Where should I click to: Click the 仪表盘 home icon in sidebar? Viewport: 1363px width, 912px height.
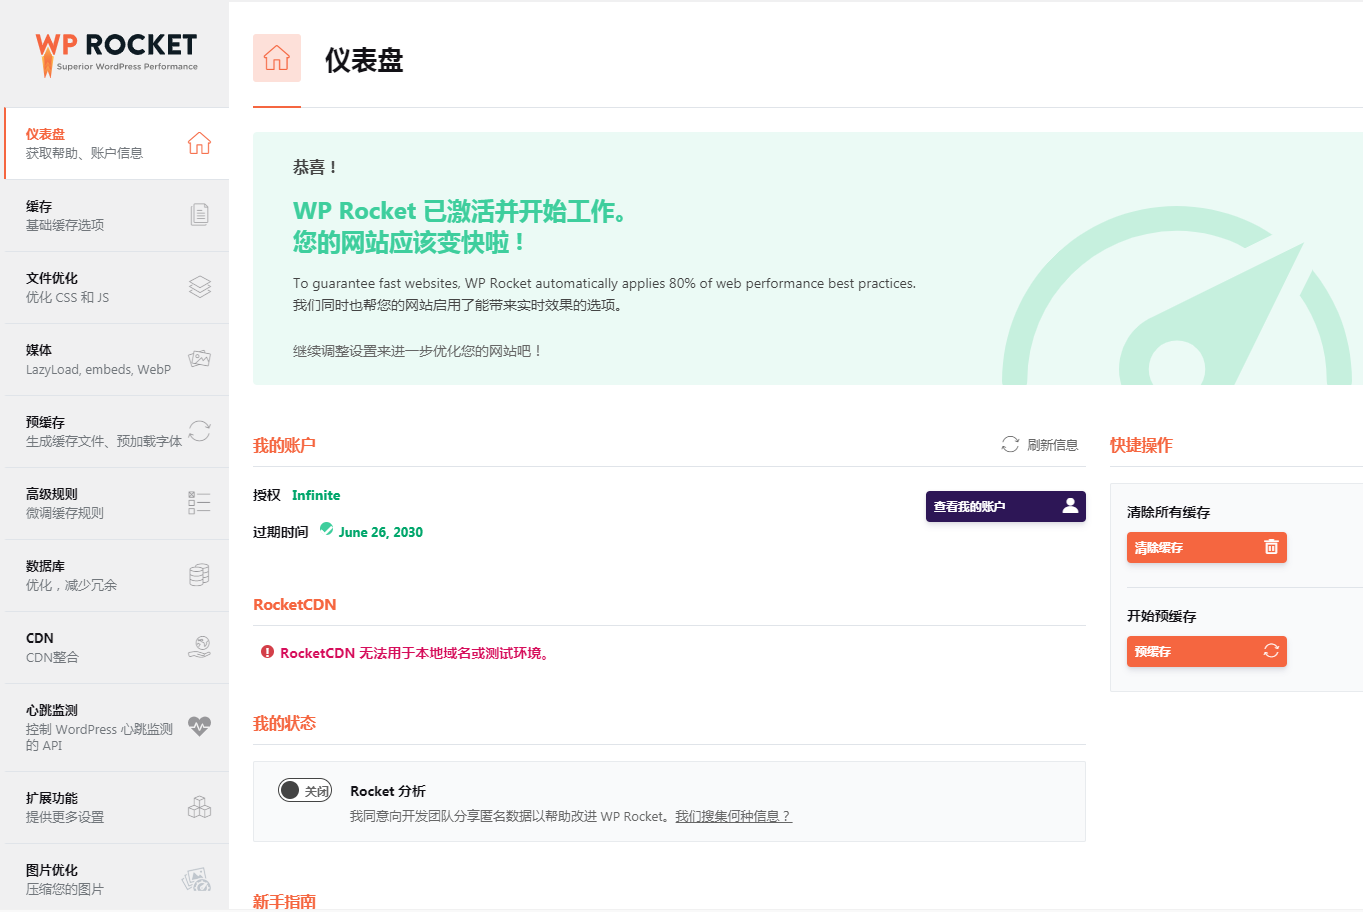point(199,143)
